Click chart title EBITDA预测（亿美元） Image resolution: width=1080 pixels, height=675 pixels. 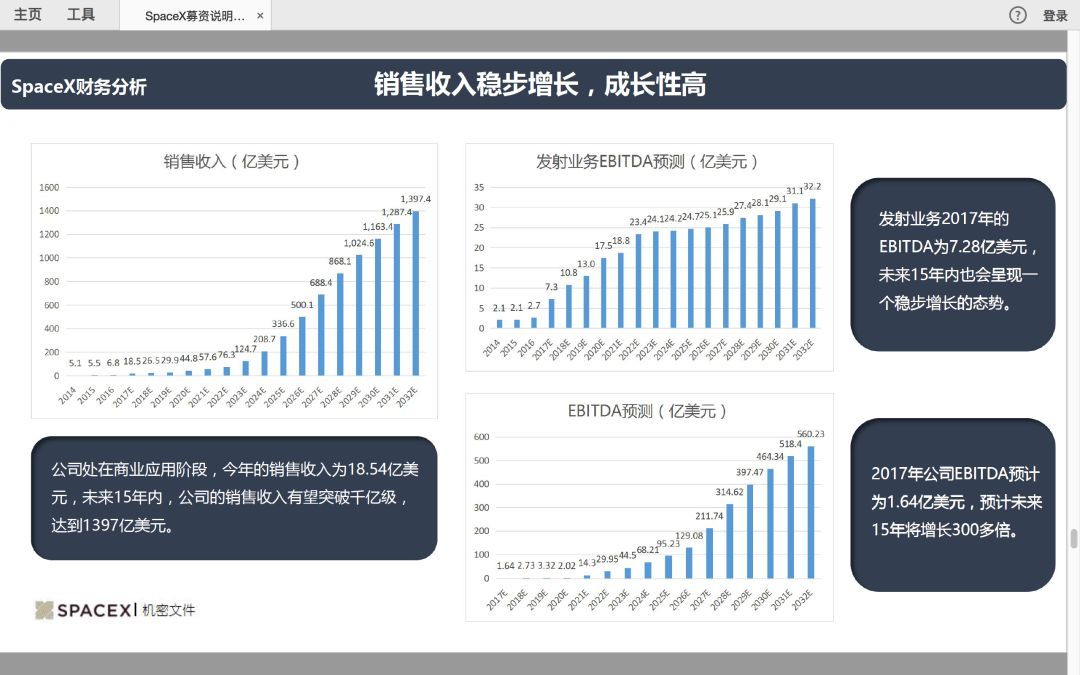(647, 411)
